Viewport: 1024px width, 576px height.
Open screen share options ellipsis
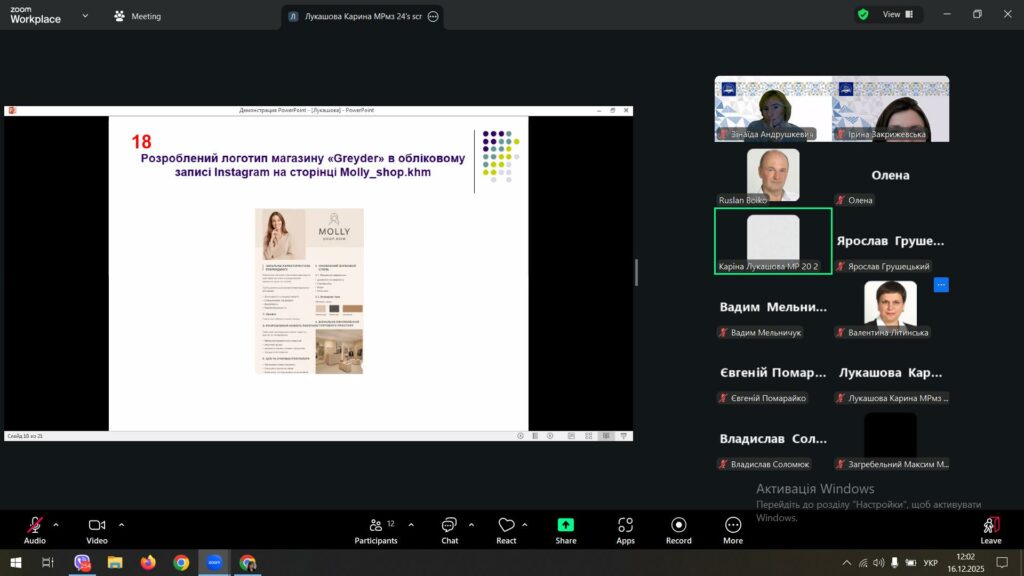pyautogui.click(x=433, y=16)
